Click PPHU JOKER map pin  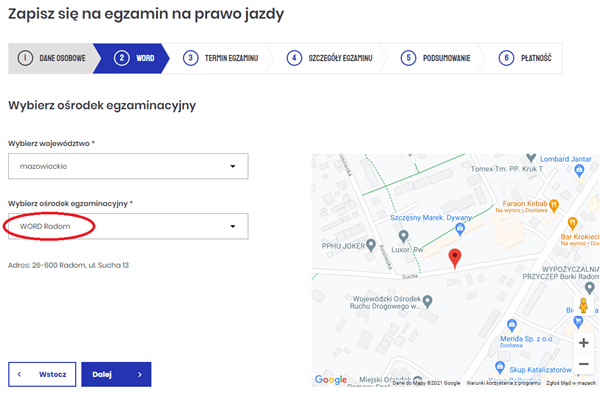371,245
